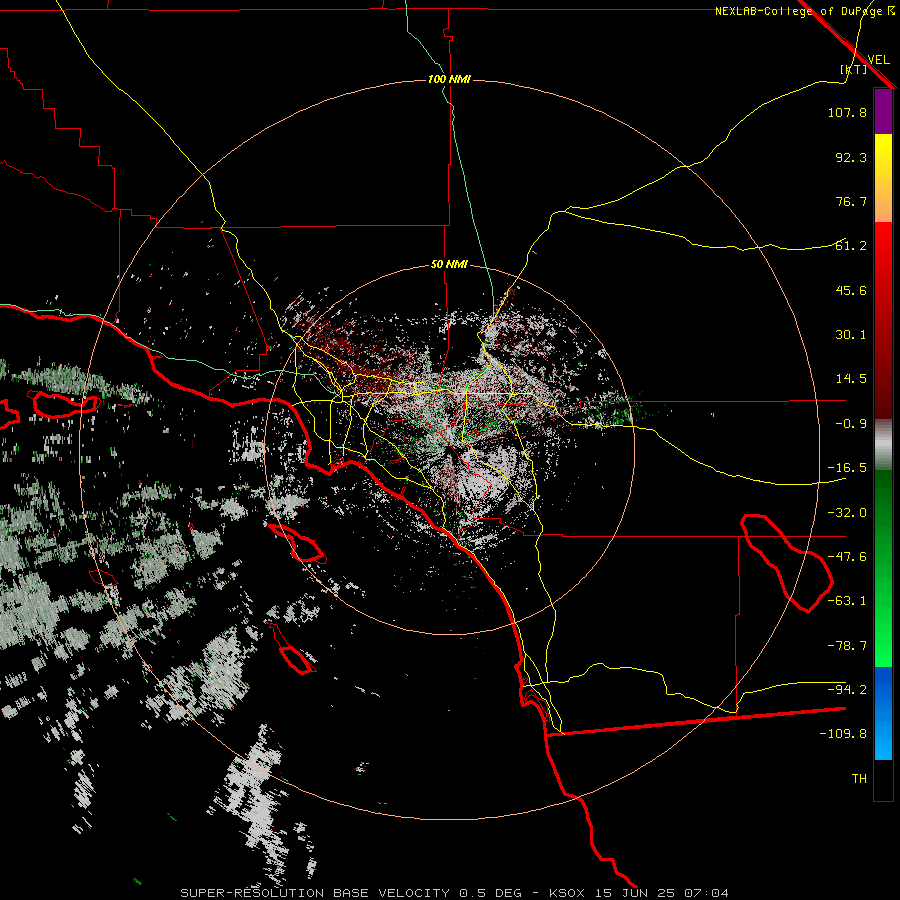Click the -32.0 velocity scale value
900x900 pixels.
pos(847,513)
